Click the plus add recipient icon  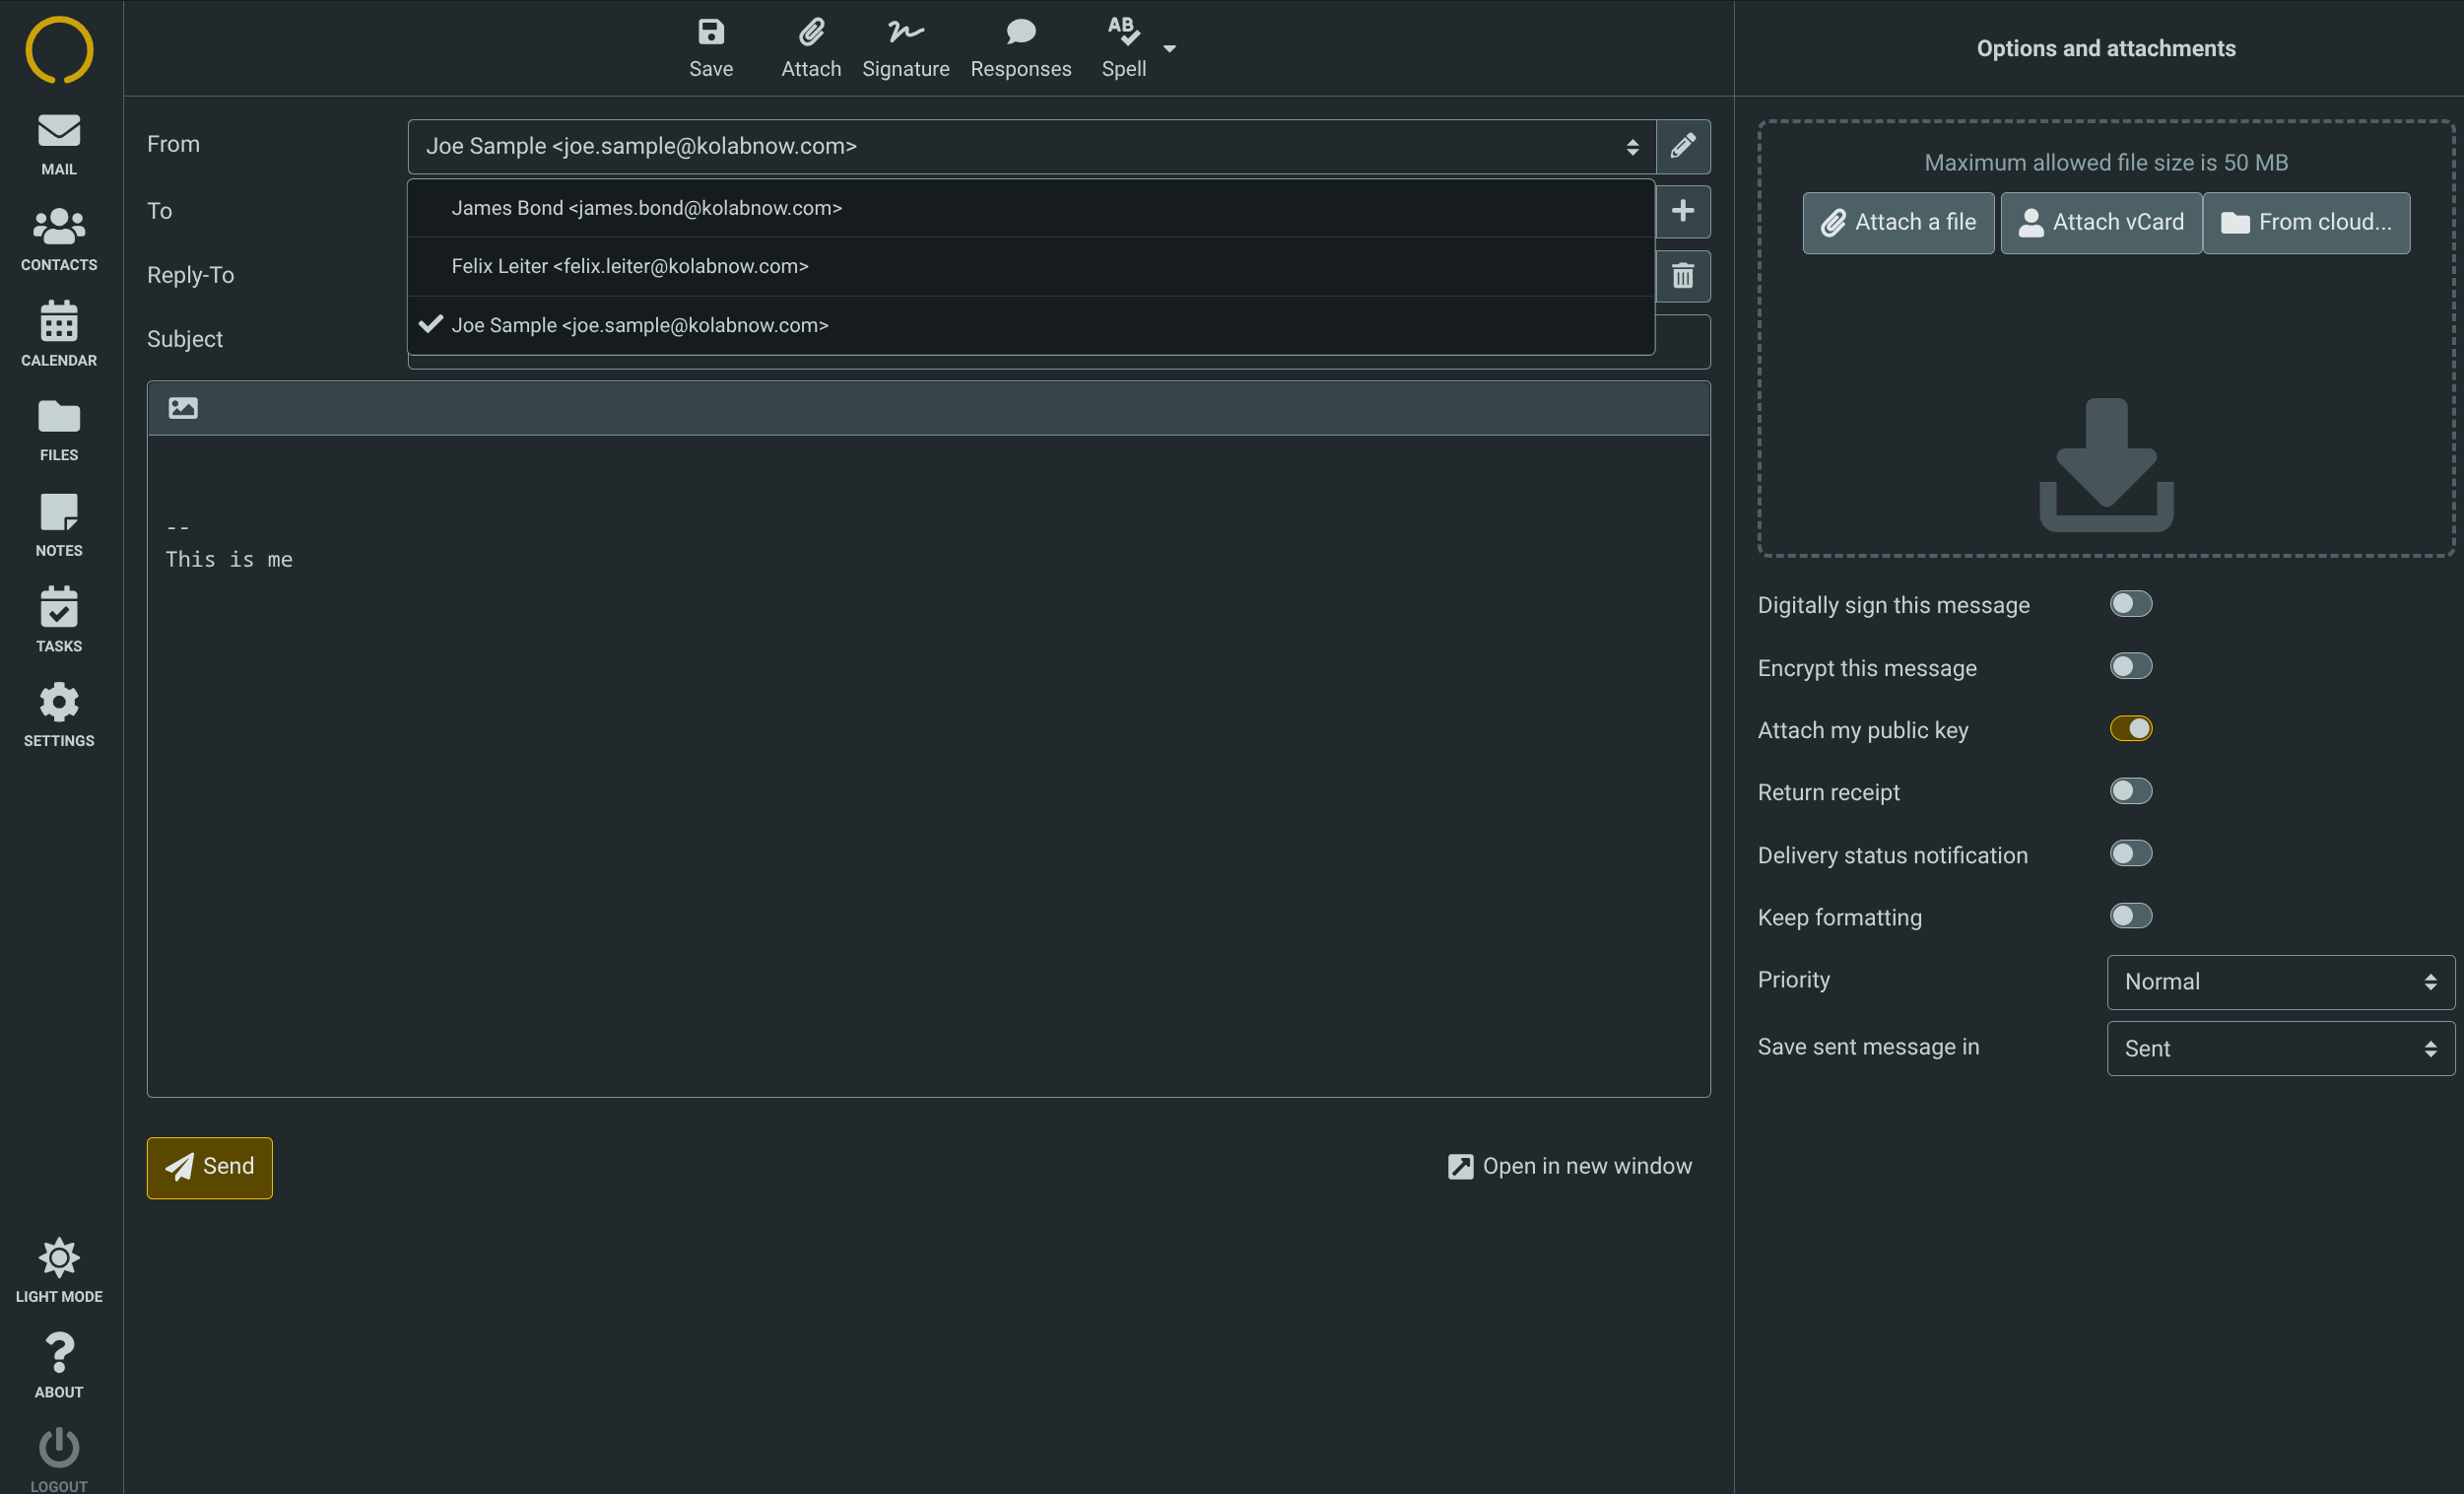point(1682,211)
